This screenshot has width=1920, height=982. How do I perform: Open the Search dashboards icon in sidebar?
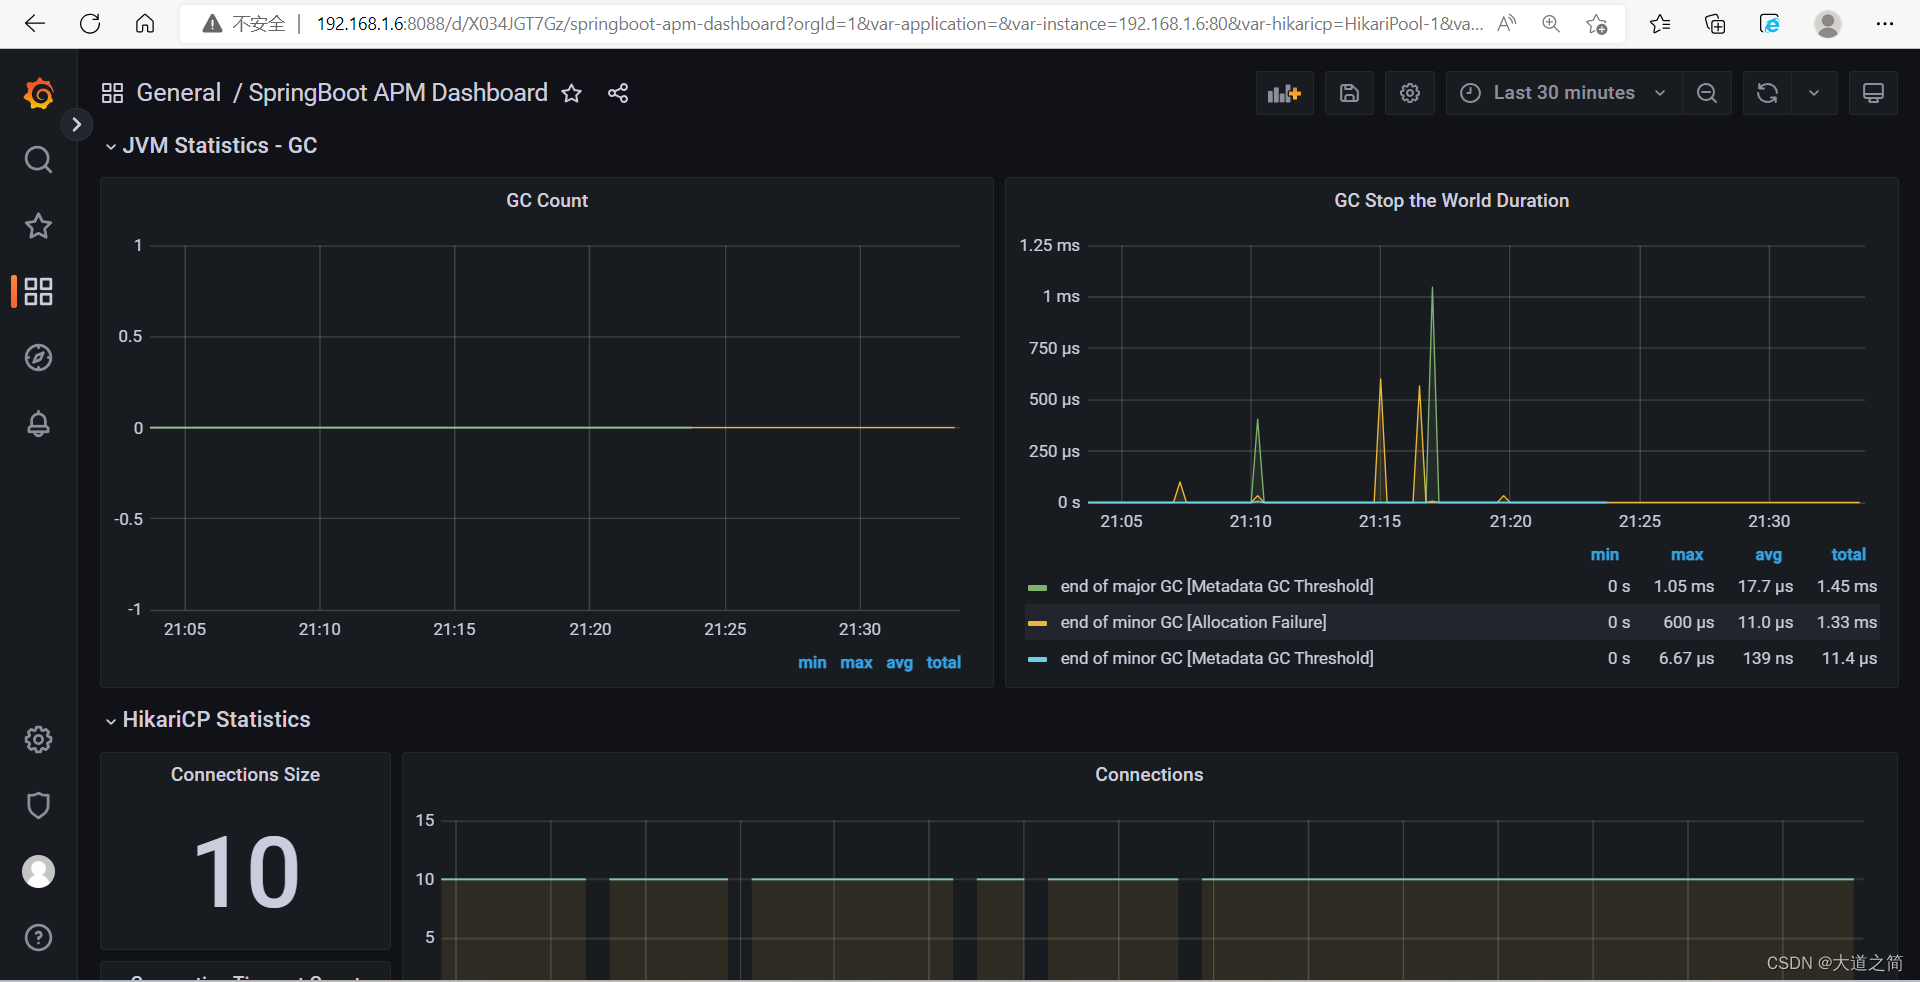coord(38,159)
